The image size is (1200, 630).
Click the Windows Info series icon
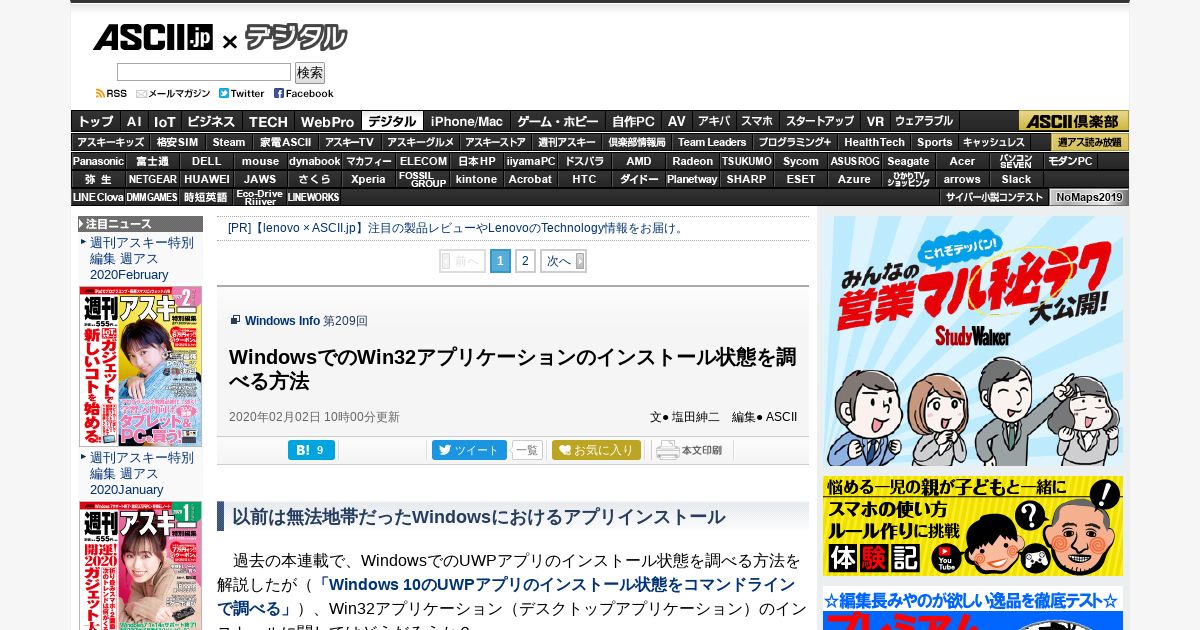tap(235, 320)
